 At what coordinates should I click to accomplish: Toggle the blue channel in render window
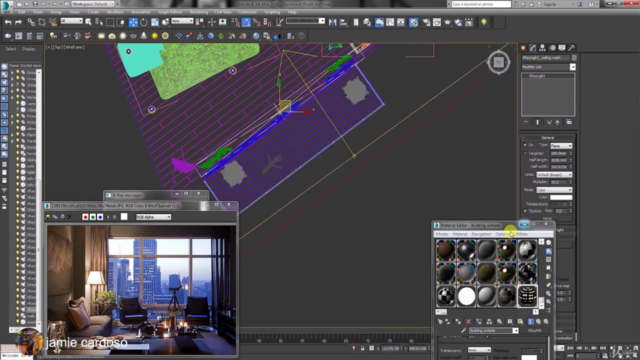[x=100, y=217]
